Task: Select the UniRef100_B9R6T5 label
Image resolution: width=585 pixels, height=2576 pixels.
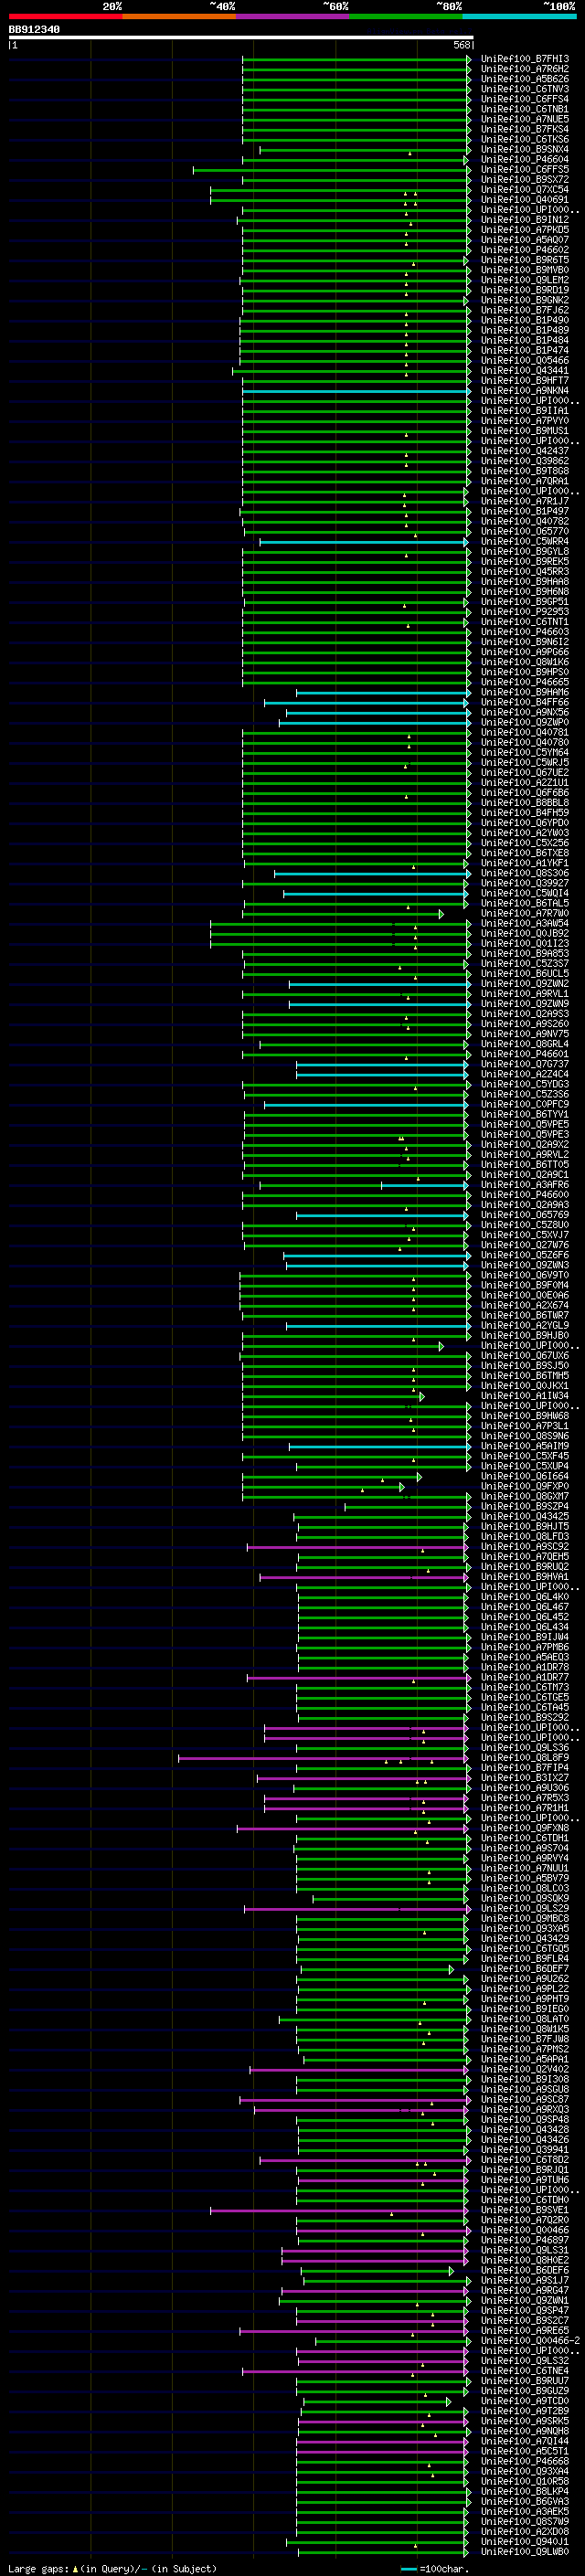Action: tap(525, 260)
